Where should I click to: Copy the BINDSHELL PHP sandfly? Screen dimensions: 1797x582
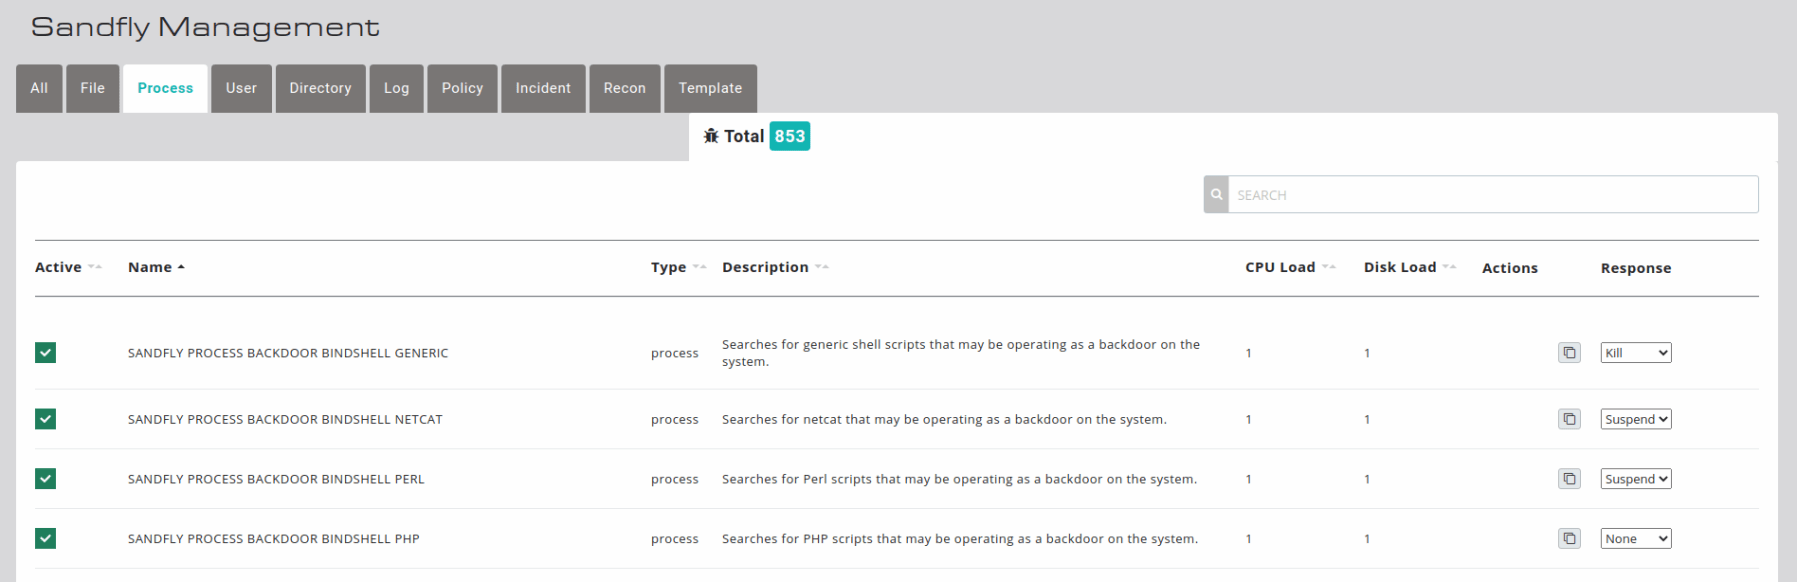pos(1569,539)
